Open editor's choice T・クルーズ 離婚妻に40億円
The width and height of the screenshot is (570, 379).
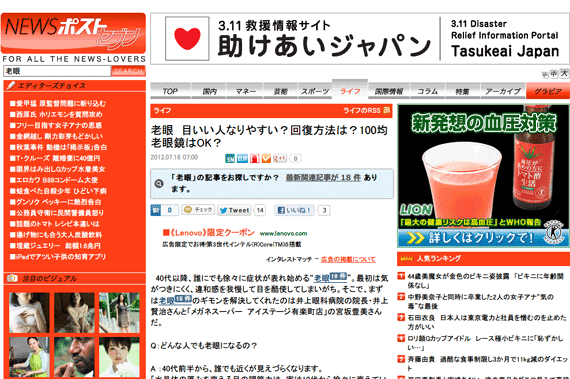[x=55, y=158]
